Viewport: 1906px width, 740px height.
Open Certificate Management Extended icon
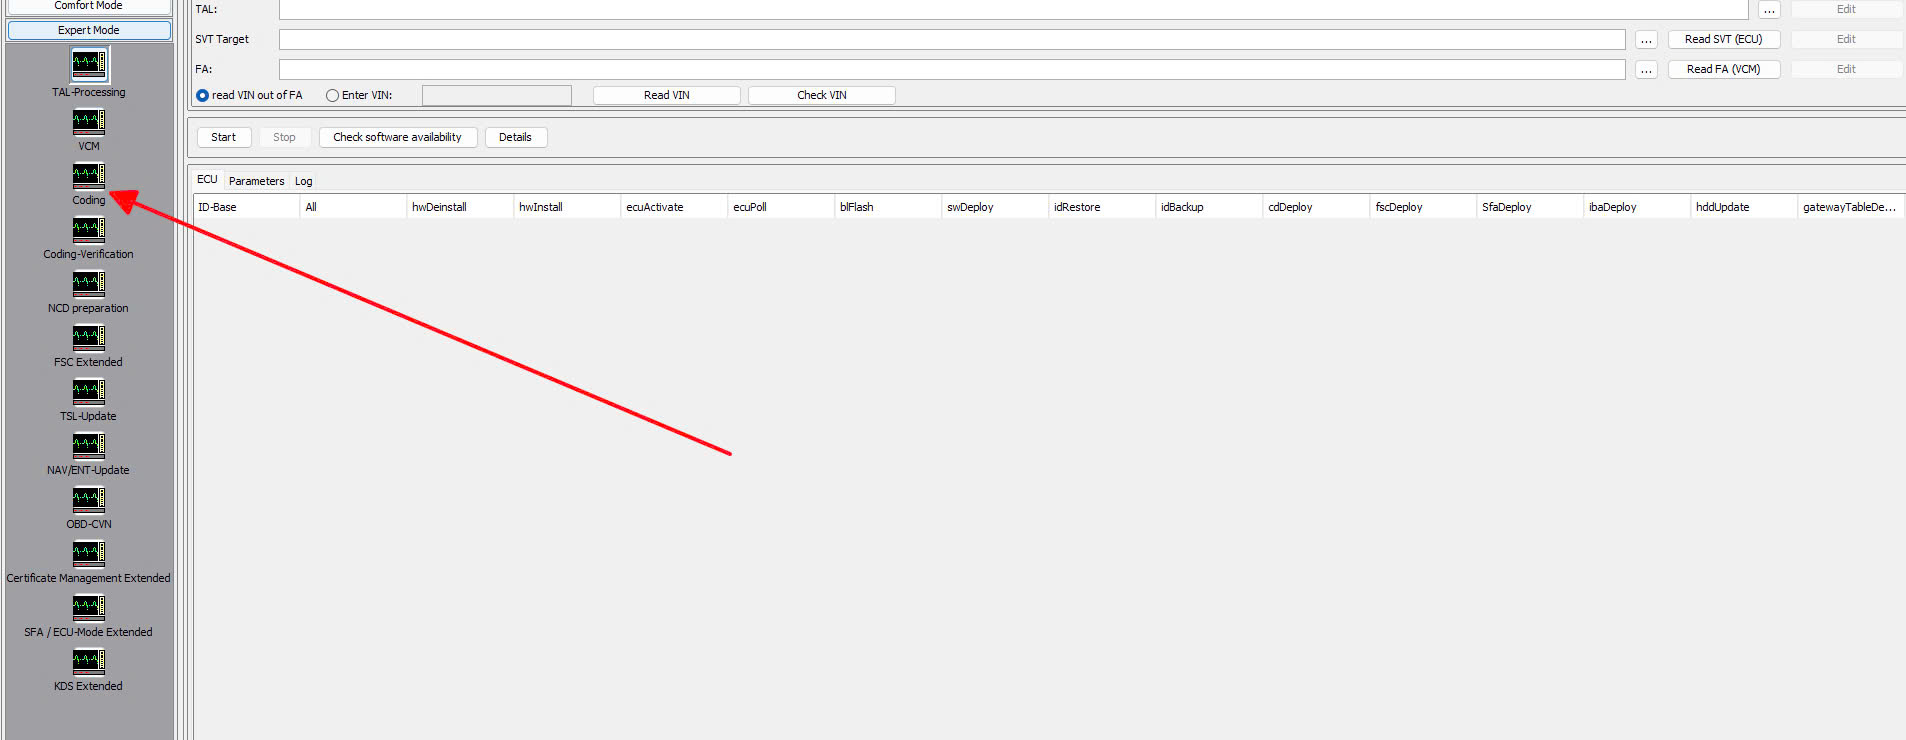click(x=89, y=553)
